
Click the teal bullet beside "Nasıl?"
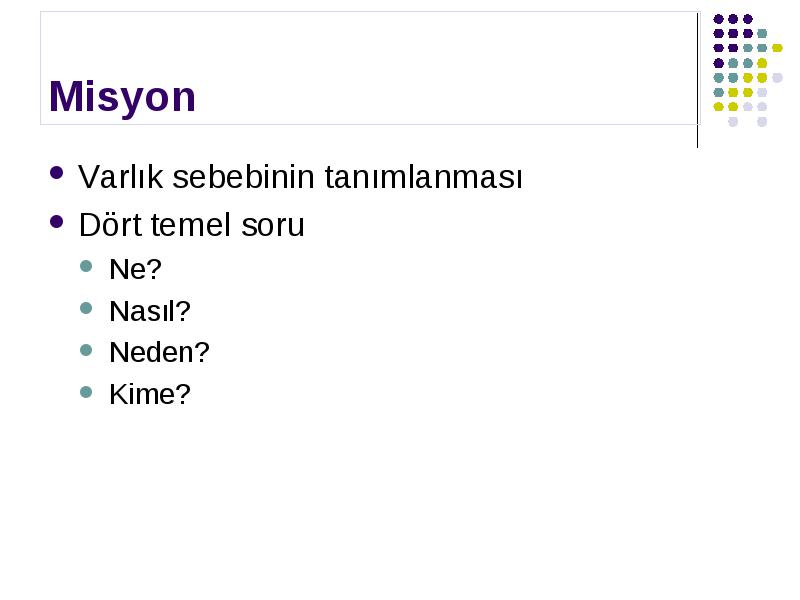[x=86, y=308]
